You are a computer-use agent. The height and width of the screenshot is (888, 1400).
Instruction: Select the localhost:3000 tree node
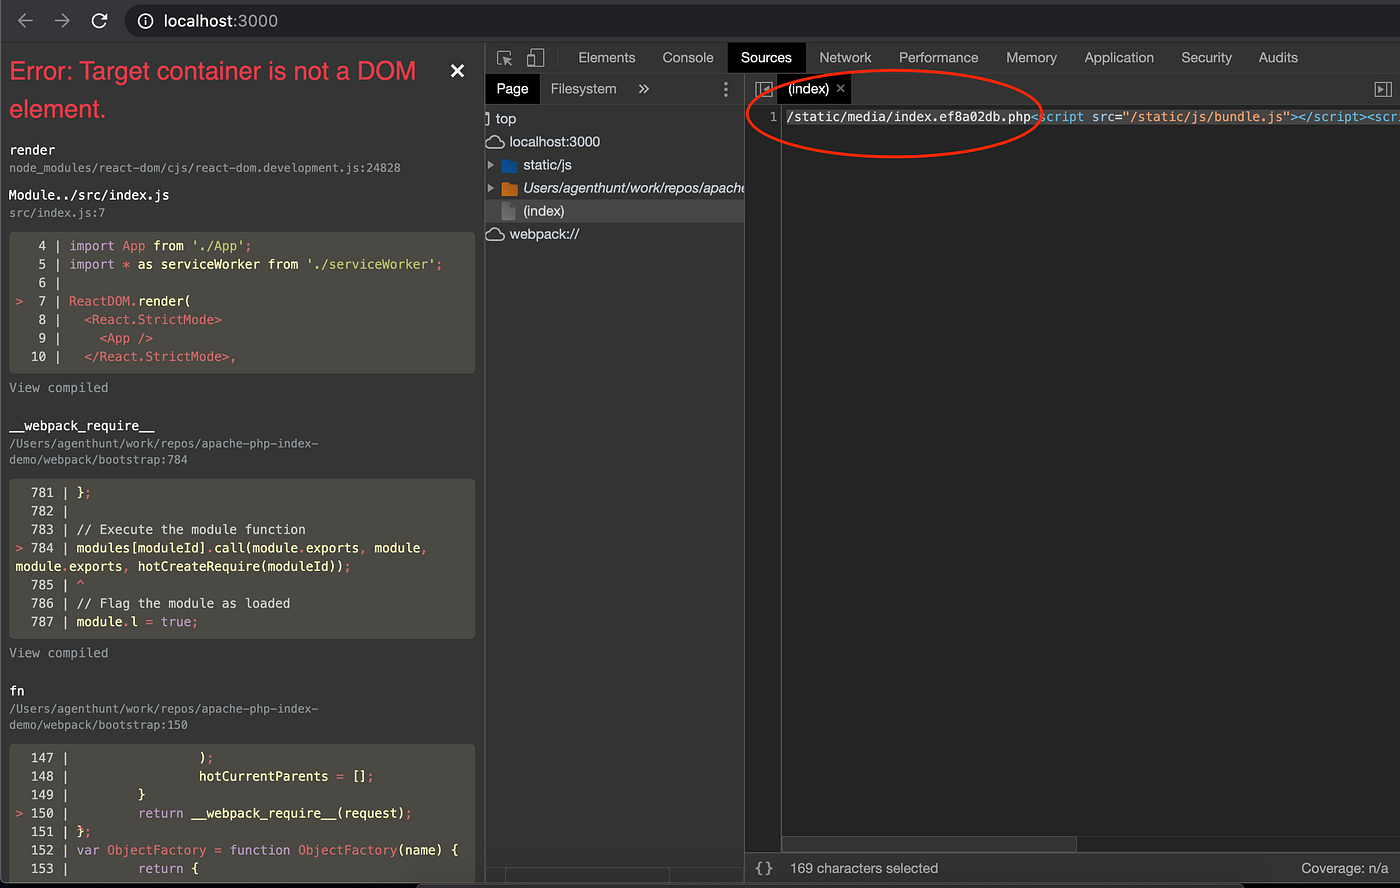point(555,142)
